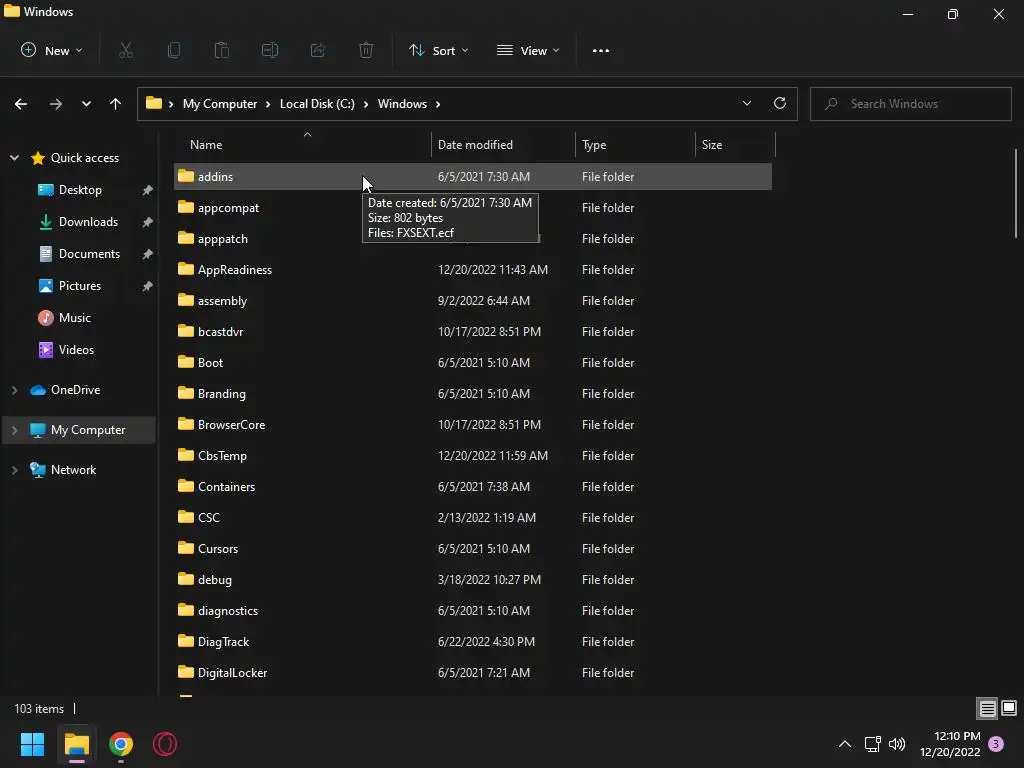Screen dimensions: 1024x768
Task: Click the vertical scrollbar thumb in file list
Action: tap(1016, 193)
